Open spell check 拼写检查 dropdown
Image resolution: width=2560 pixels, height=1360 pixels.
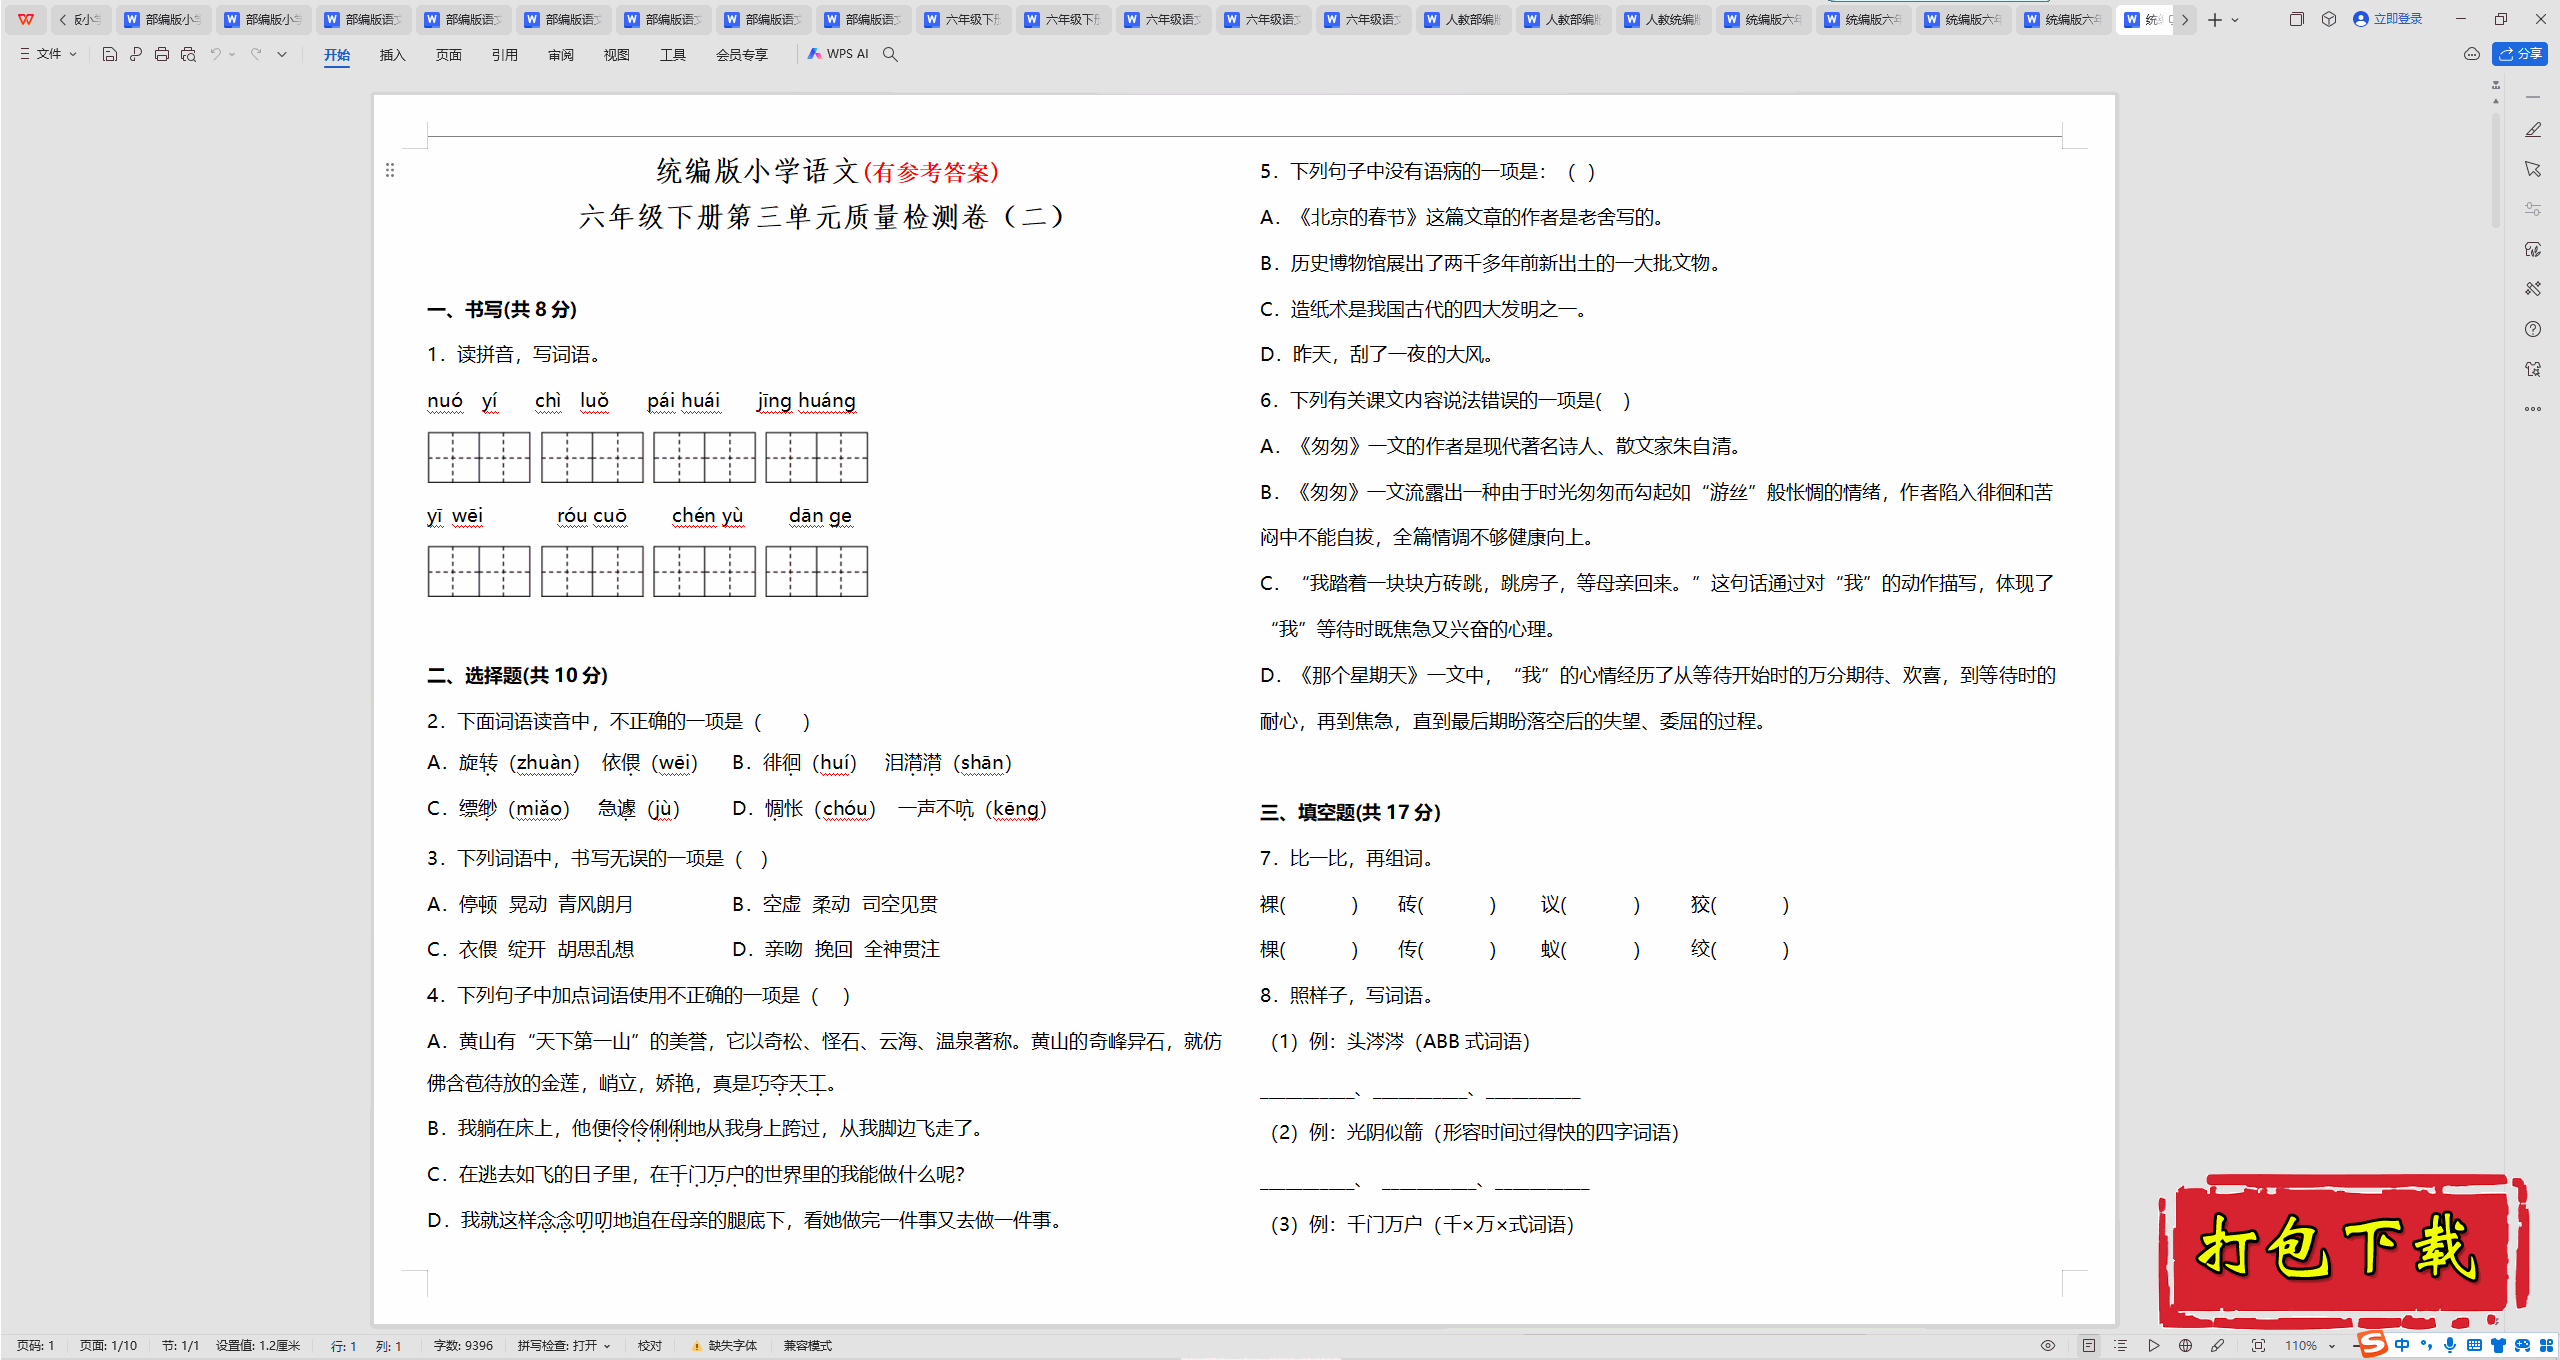pyautogui.click(x=563, y=1346)
